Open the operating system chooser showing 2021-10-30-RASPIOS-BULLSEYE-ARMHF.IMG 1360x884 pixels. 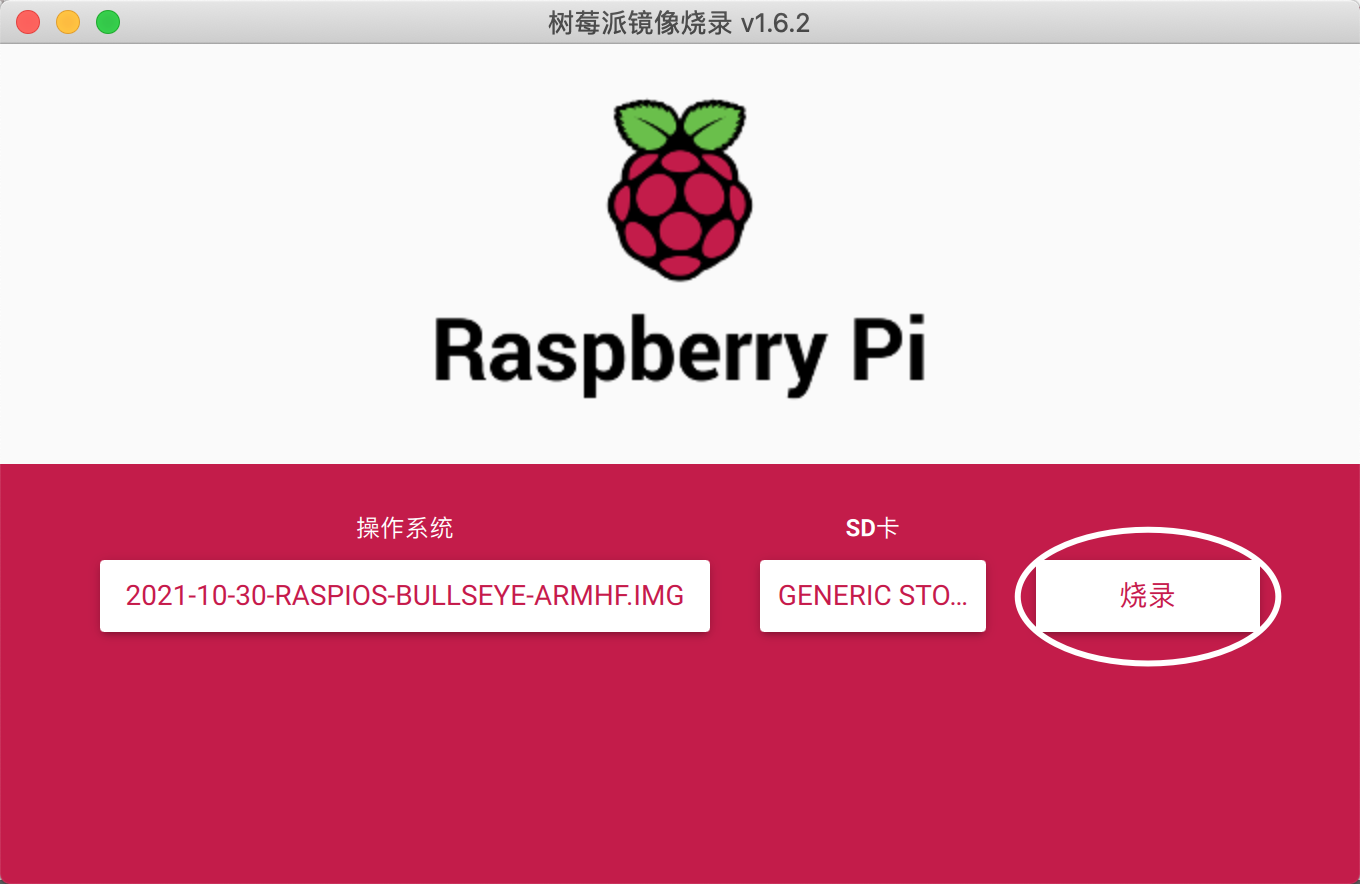pos(405,596)
